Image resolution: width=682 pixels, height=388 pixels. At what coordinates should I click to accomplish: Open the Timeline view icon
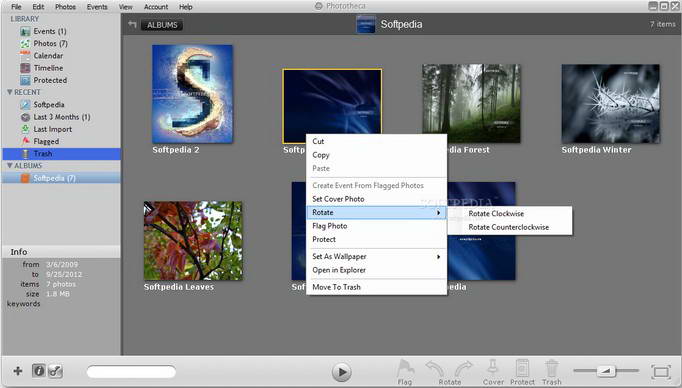(25, 68)
